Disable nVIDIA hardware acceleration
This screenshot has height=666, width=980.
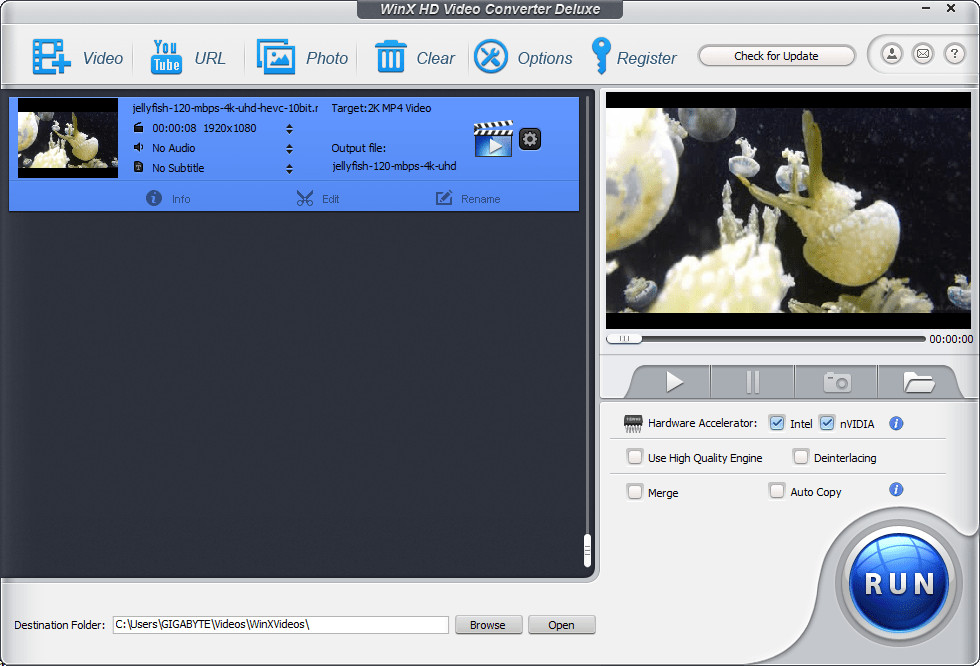point(826,422)
